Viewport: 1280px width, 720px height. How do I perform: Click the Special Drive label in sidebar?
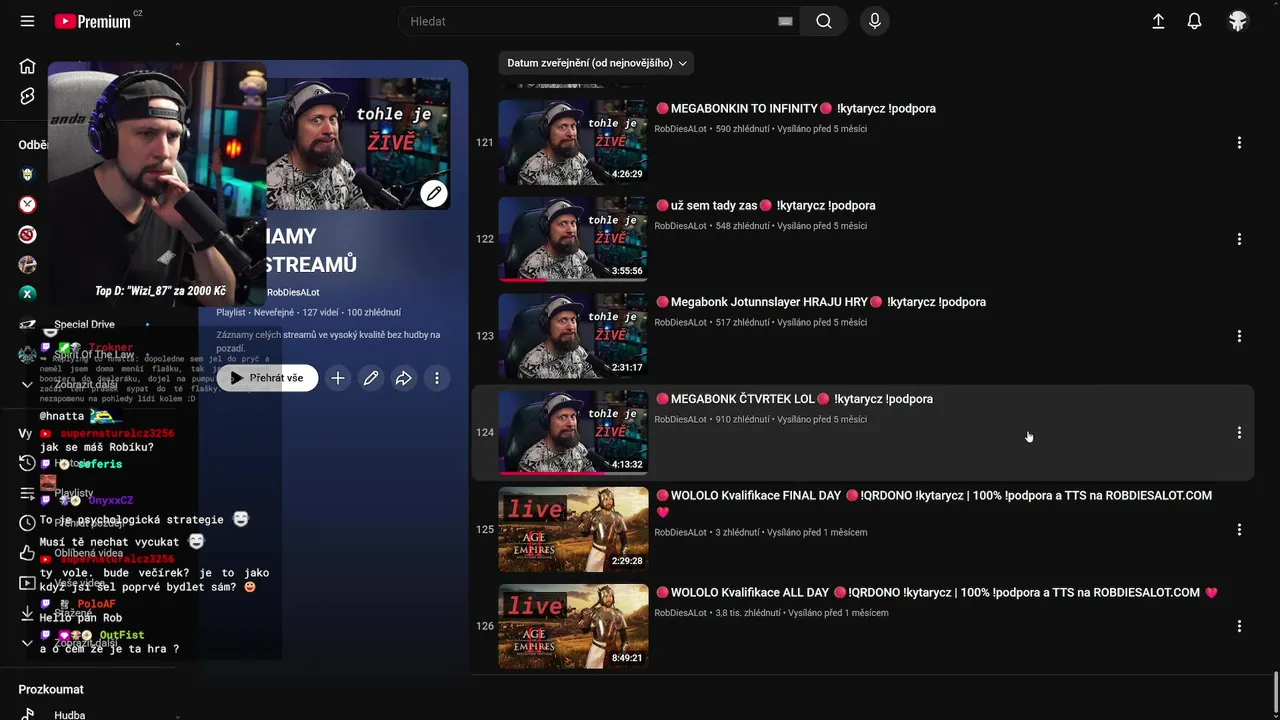click(x=85, y=324)
